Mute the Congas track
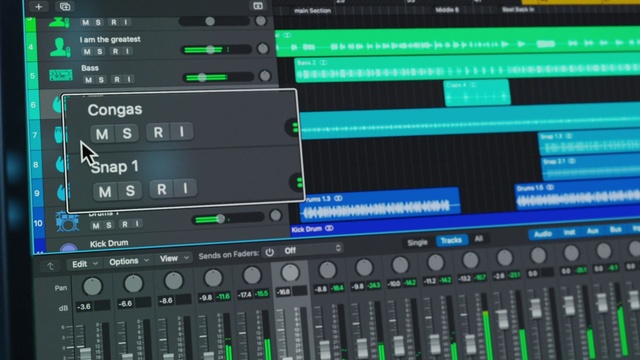This screenshot has width=640, height=360. click(x=102, y=134)
